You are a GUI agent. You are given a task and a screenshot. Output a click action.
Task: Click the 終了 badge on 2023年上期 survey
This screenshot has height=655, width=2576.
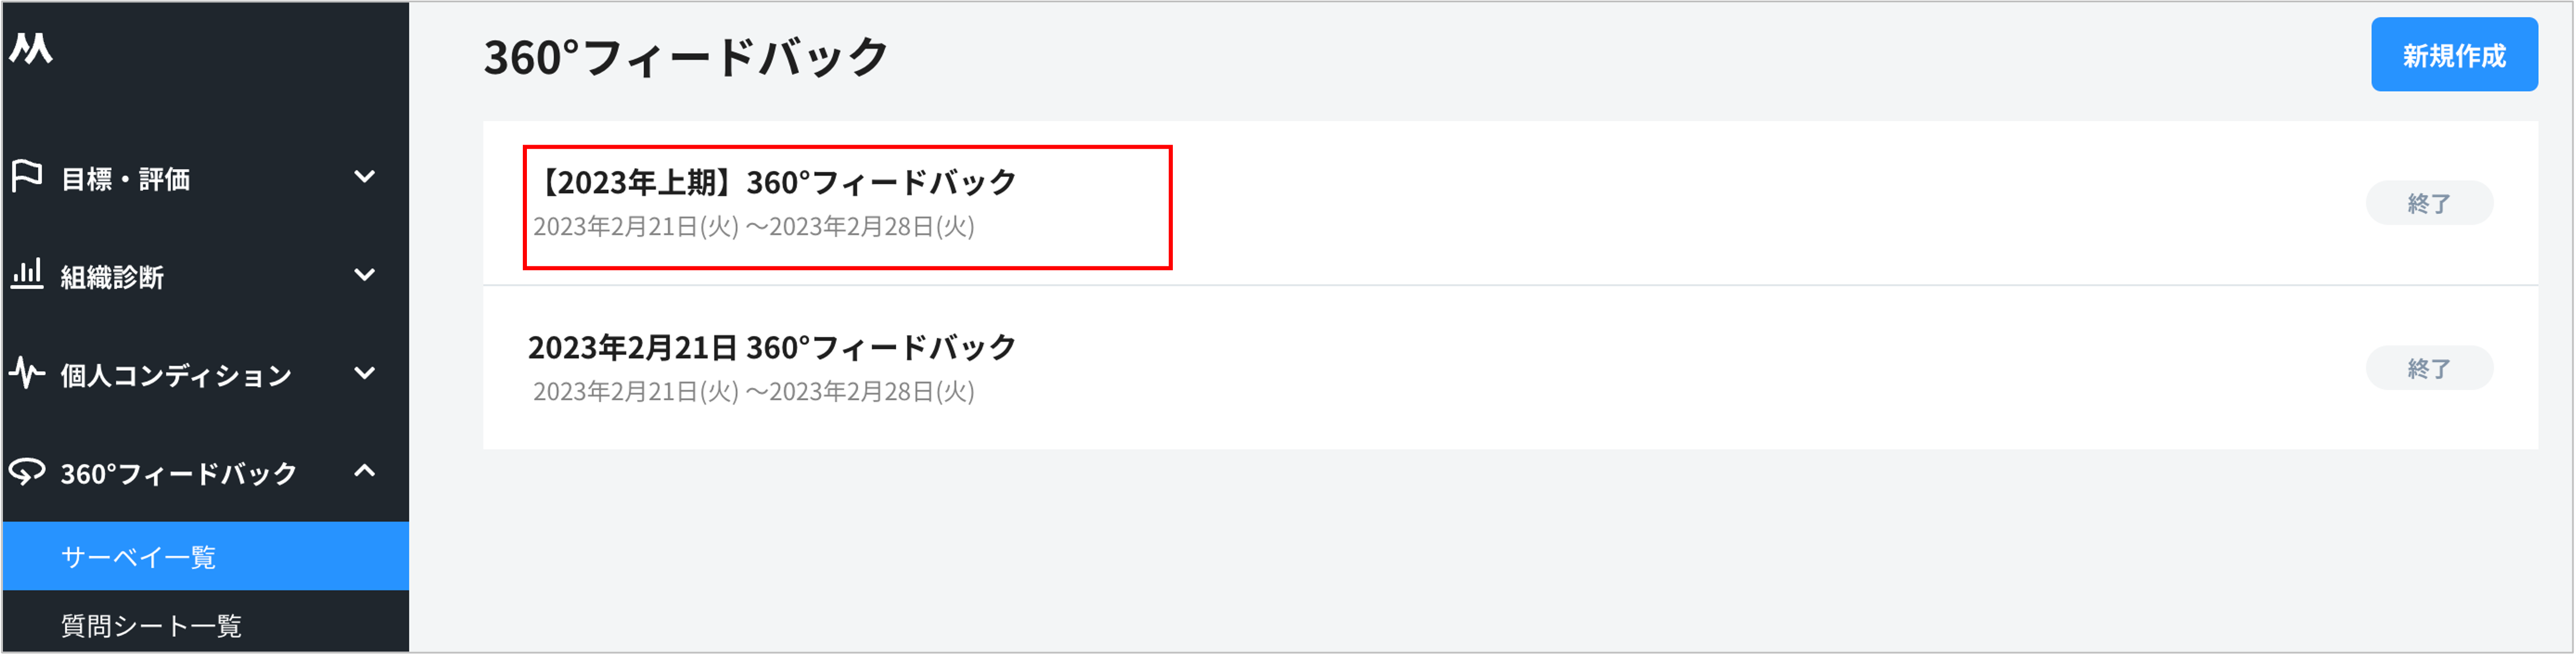pos(2428,204)
